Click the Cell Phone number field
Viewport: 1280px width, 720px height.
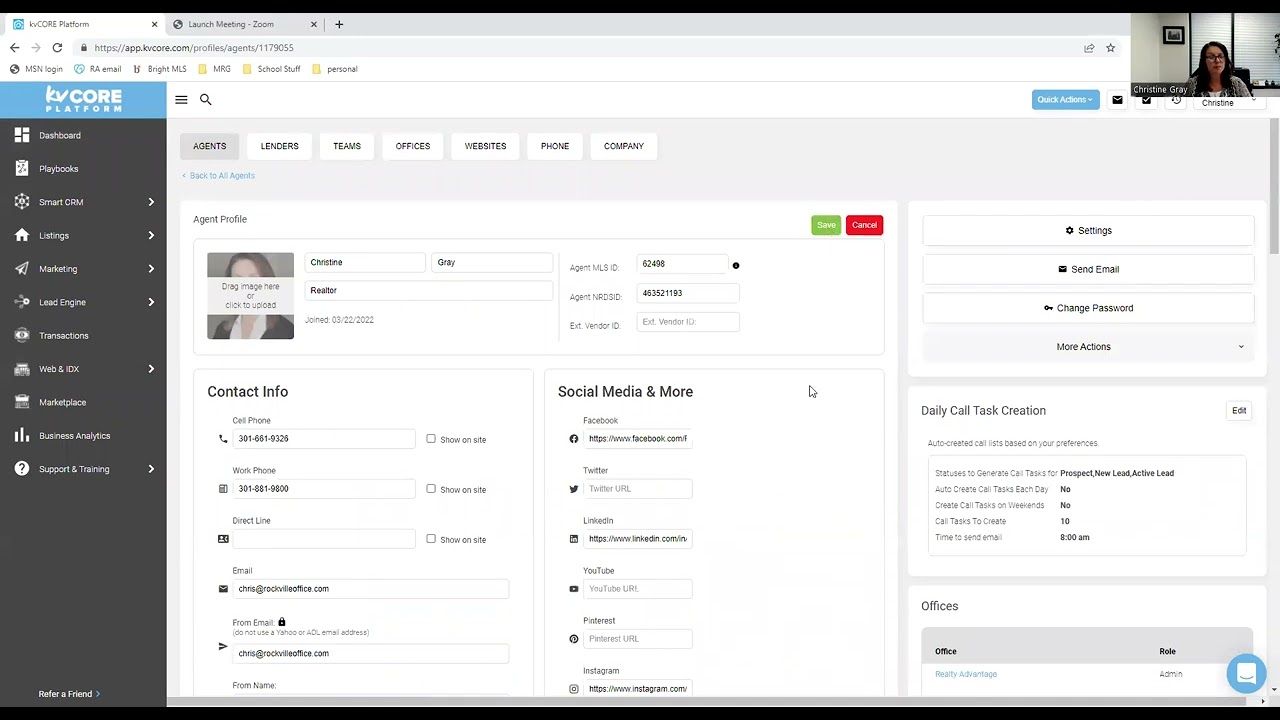(324, 439)
